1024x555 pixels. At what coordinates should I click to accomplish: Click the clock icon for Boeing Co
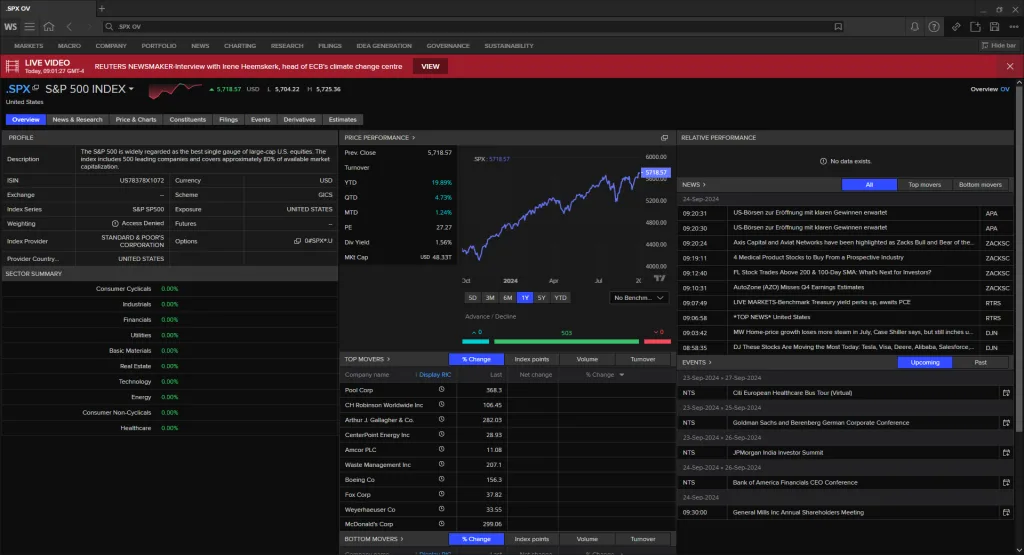(x=441, y=479)
